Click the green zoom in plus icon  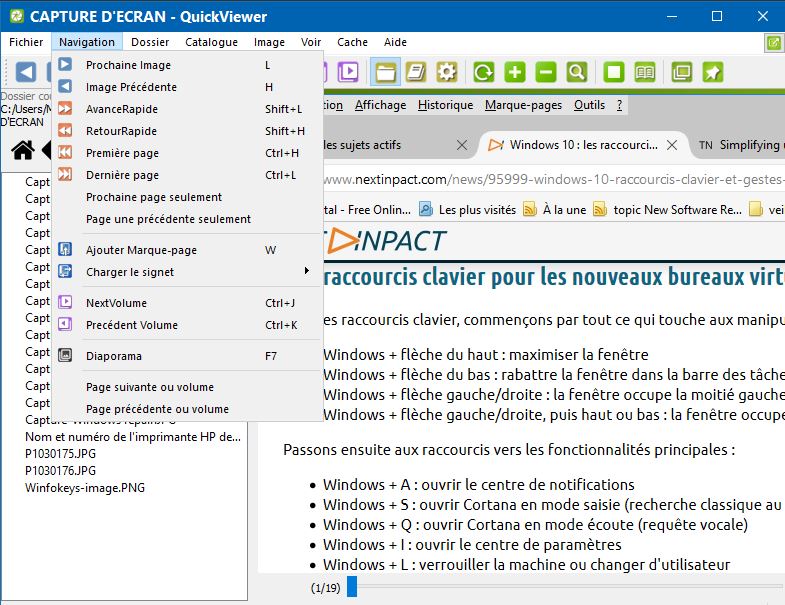point(515,72)
